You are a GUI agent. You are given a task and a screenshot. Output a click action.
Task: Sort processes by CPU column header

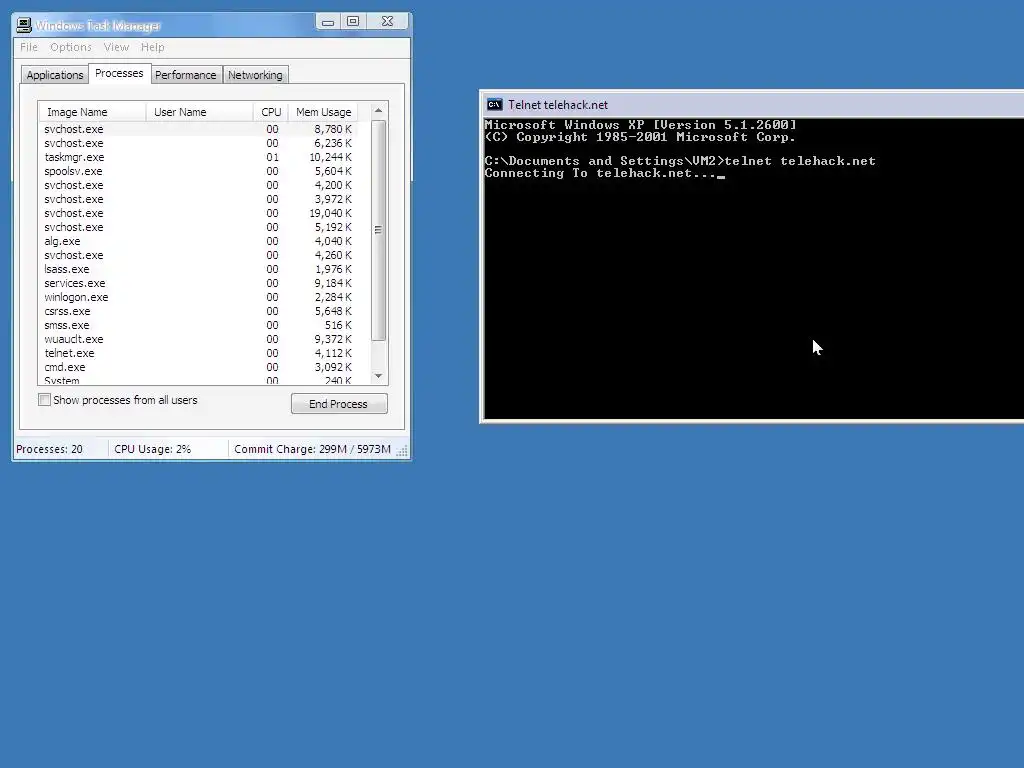(x=270, y=112)
